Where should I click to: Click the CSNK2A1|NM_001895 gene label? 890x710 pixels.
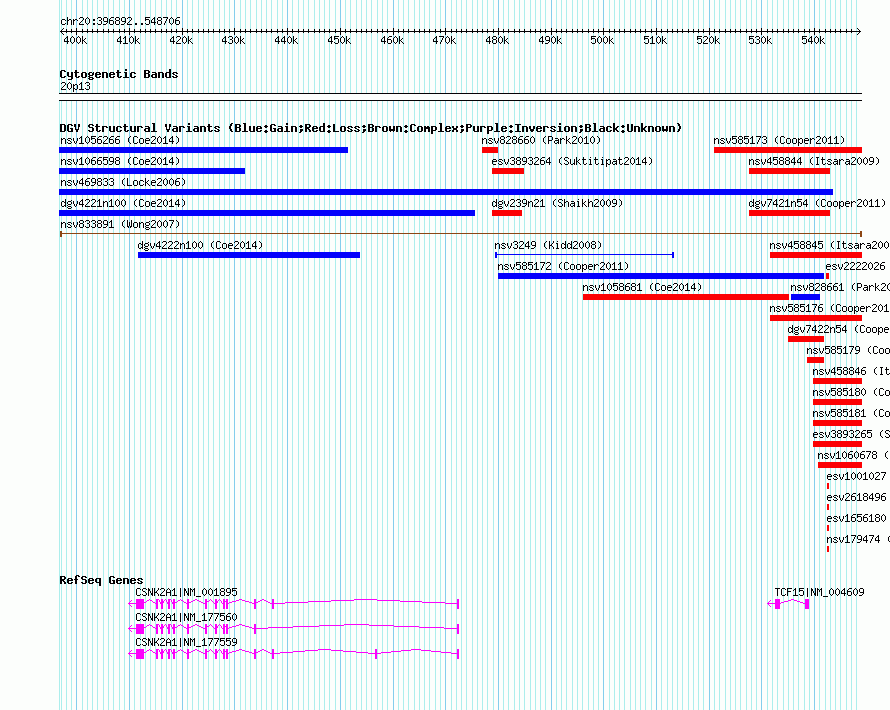(186, 592)
